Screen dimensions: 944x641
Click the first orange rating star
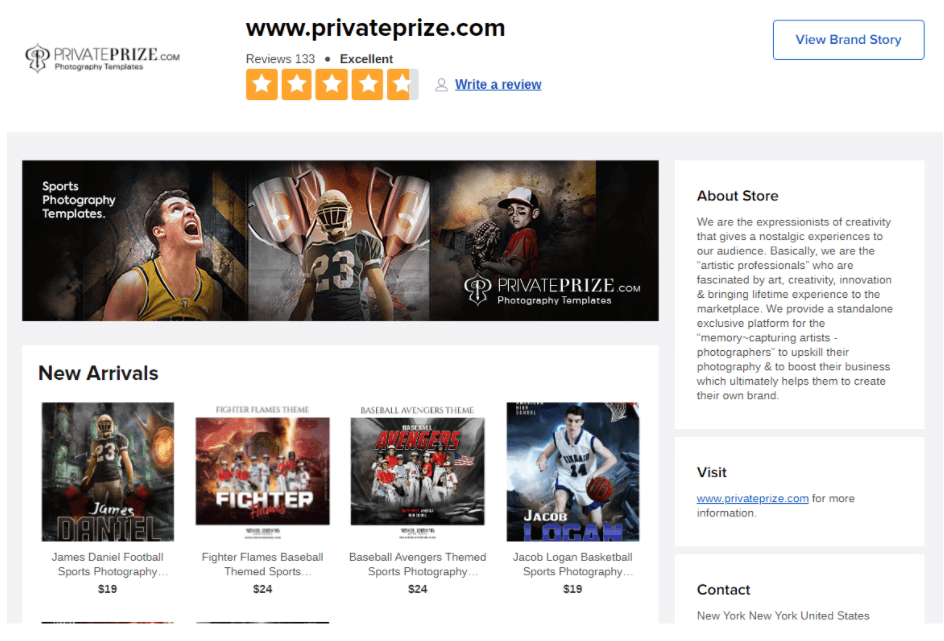[262, 84]
